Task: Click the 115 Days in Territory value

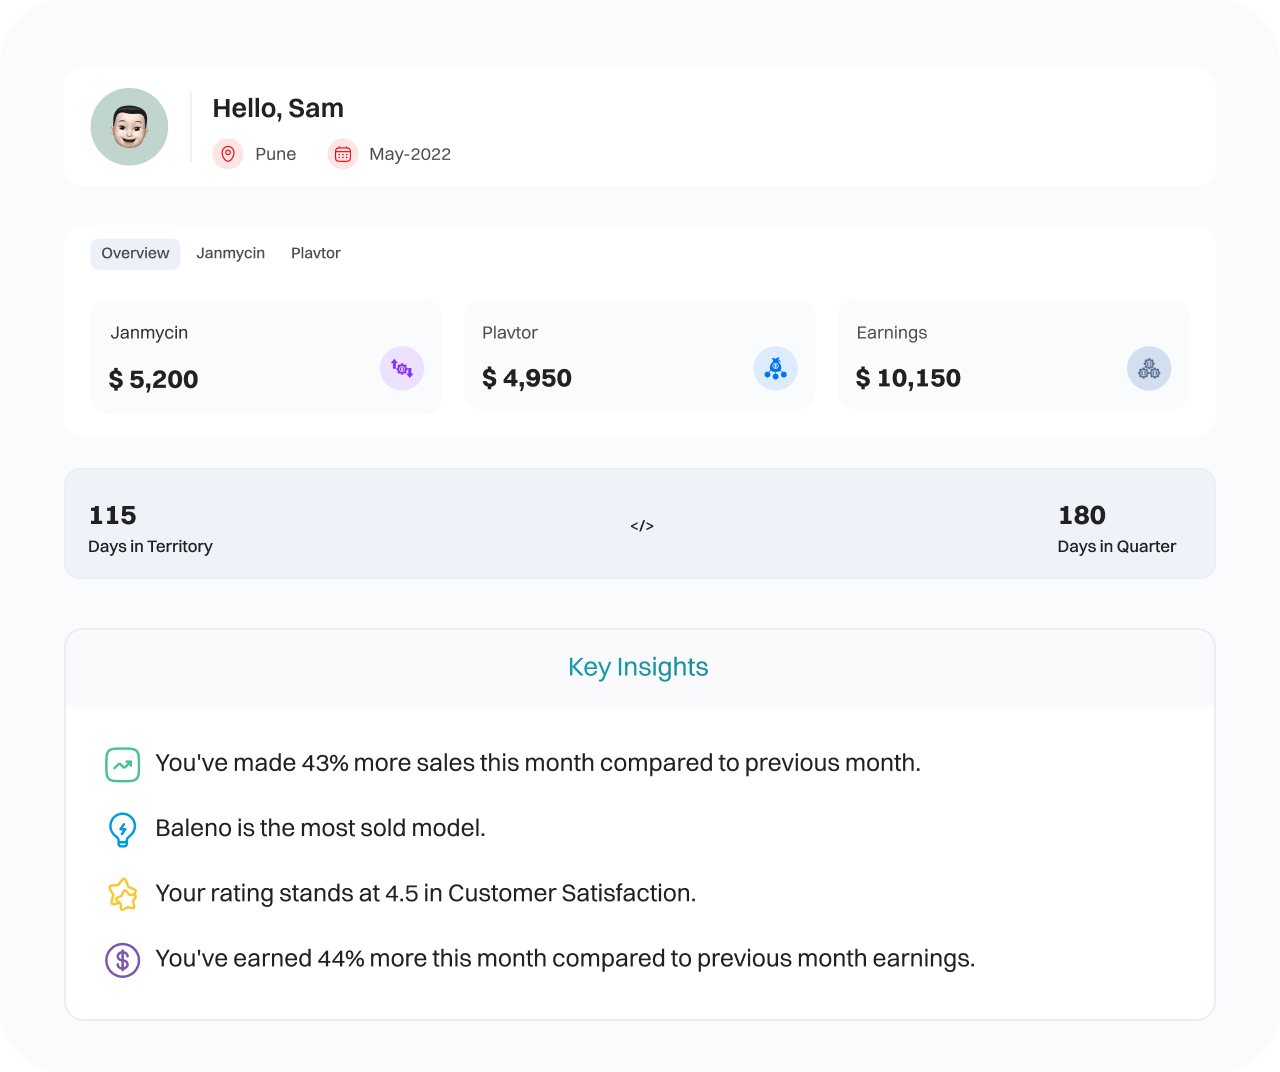Action: (x=113, y=516)
